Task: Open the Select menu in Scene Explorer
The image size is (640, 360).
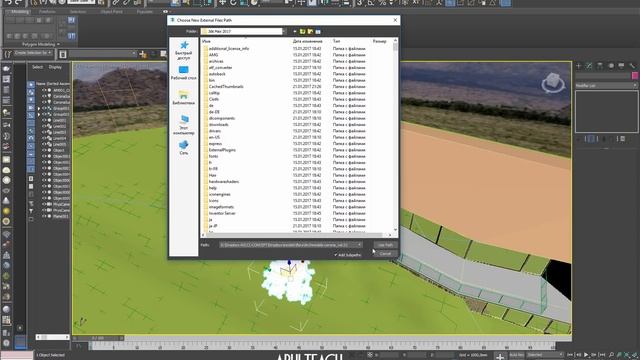Action: point(38,67)
